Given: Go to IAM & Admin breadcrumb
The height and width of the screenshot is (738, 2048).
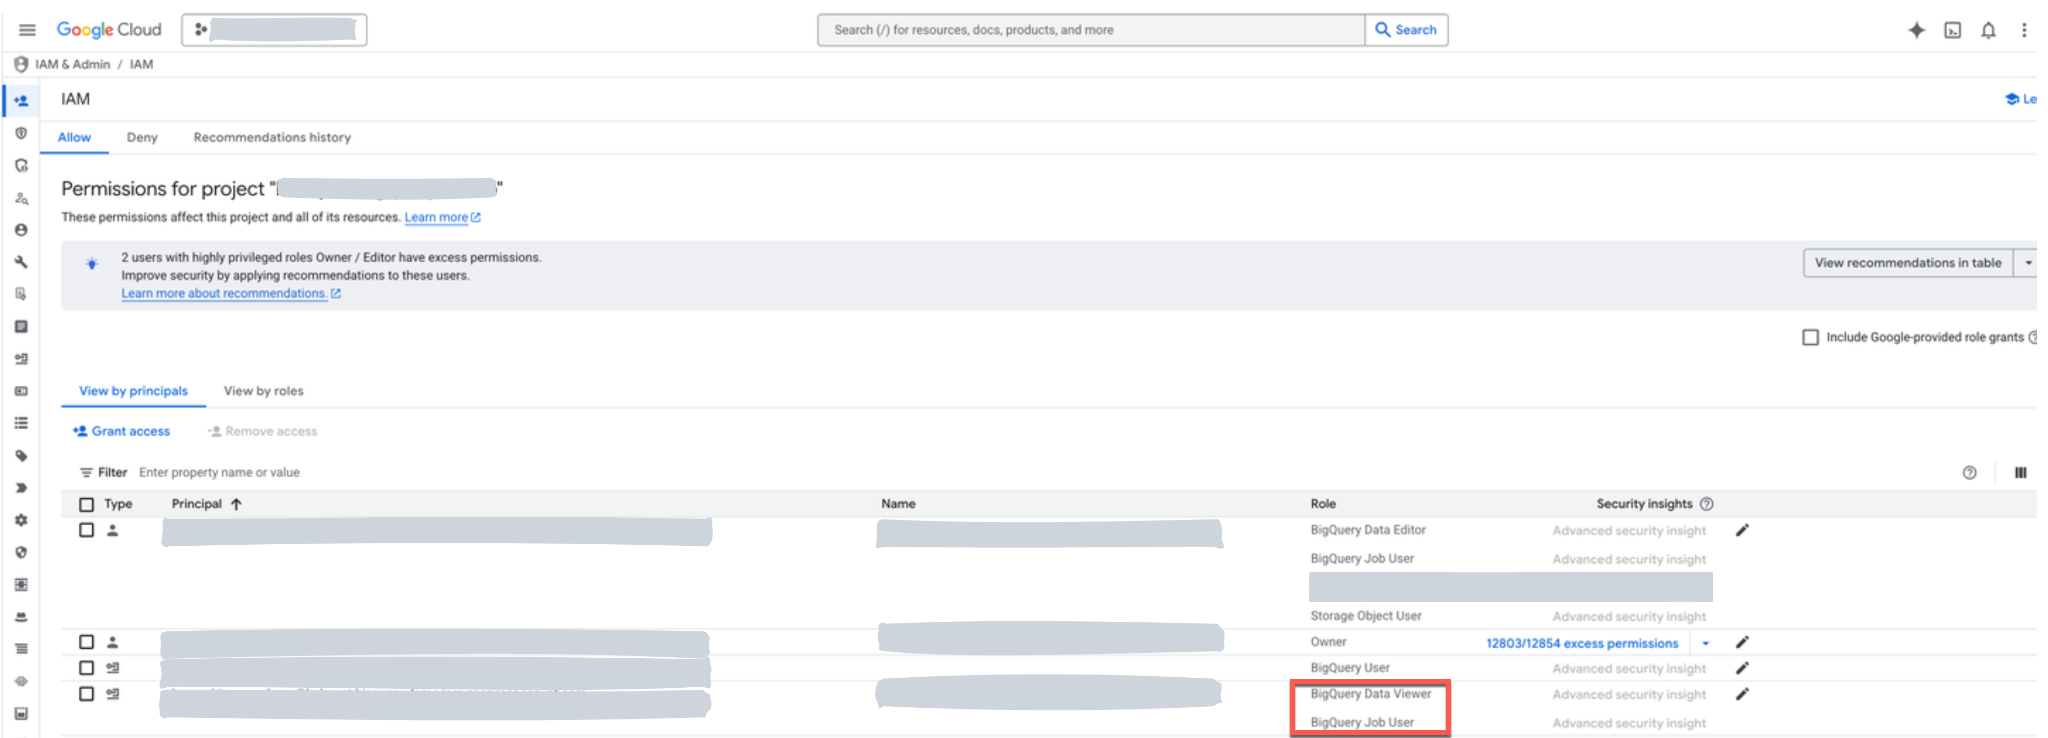Looking at the screenshot, I should pos(72,64).
